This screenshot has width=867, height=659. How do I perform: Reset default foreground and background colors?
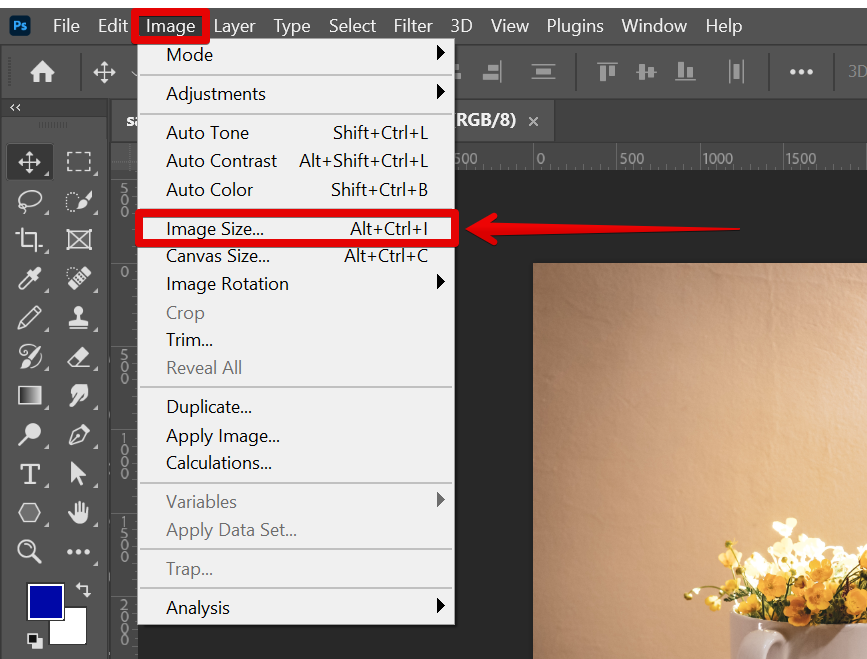coord(34,640)
